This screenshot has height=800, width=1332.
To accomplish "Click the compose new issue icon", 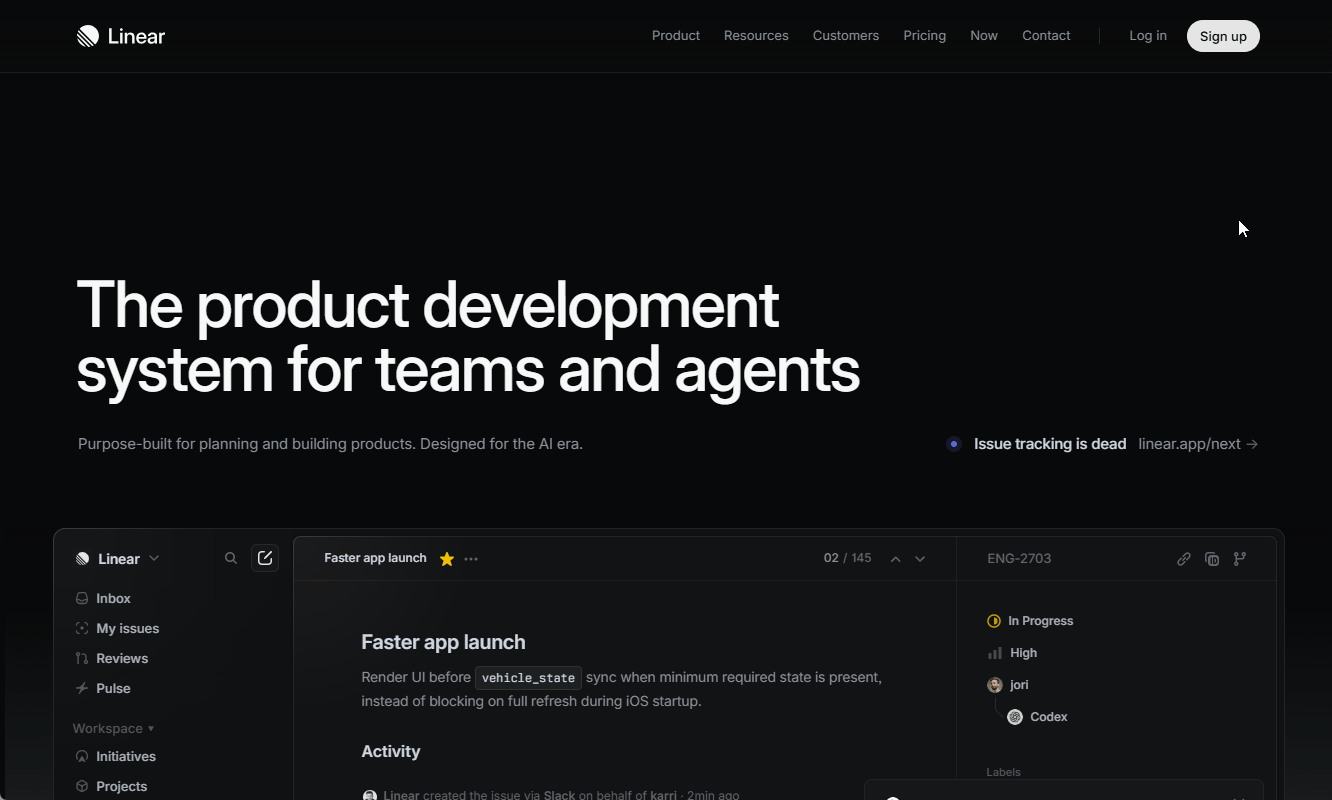I will click(x=265, y=558).
